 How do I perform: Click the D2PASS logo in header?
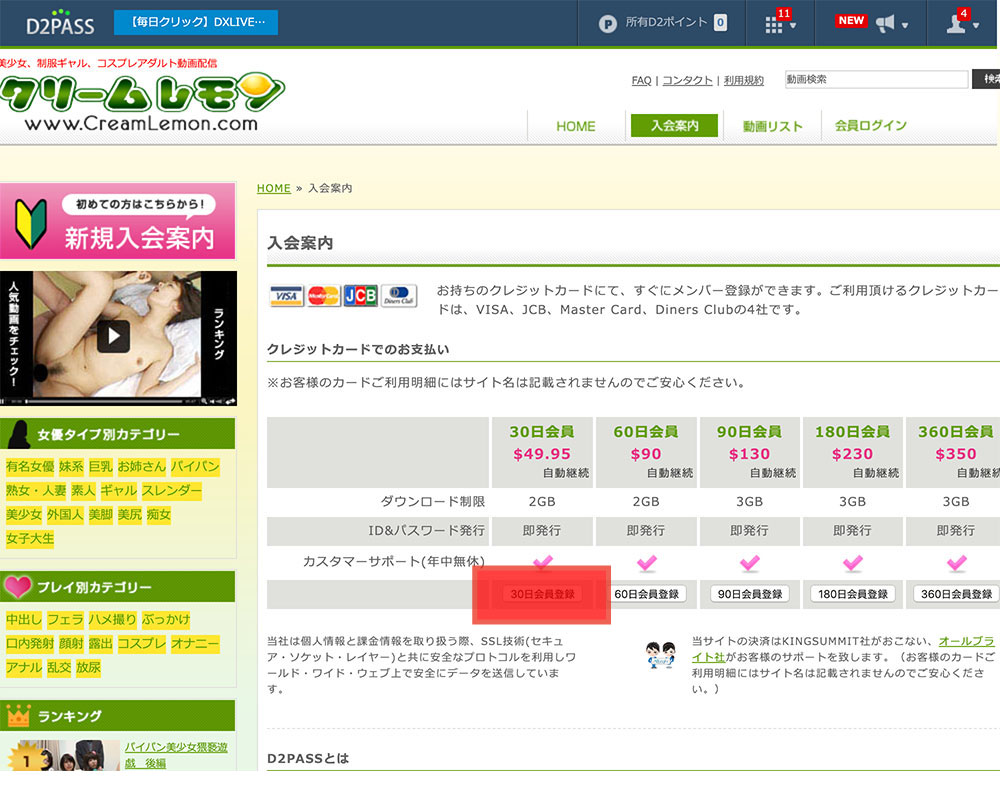click(x=59, y=23)
